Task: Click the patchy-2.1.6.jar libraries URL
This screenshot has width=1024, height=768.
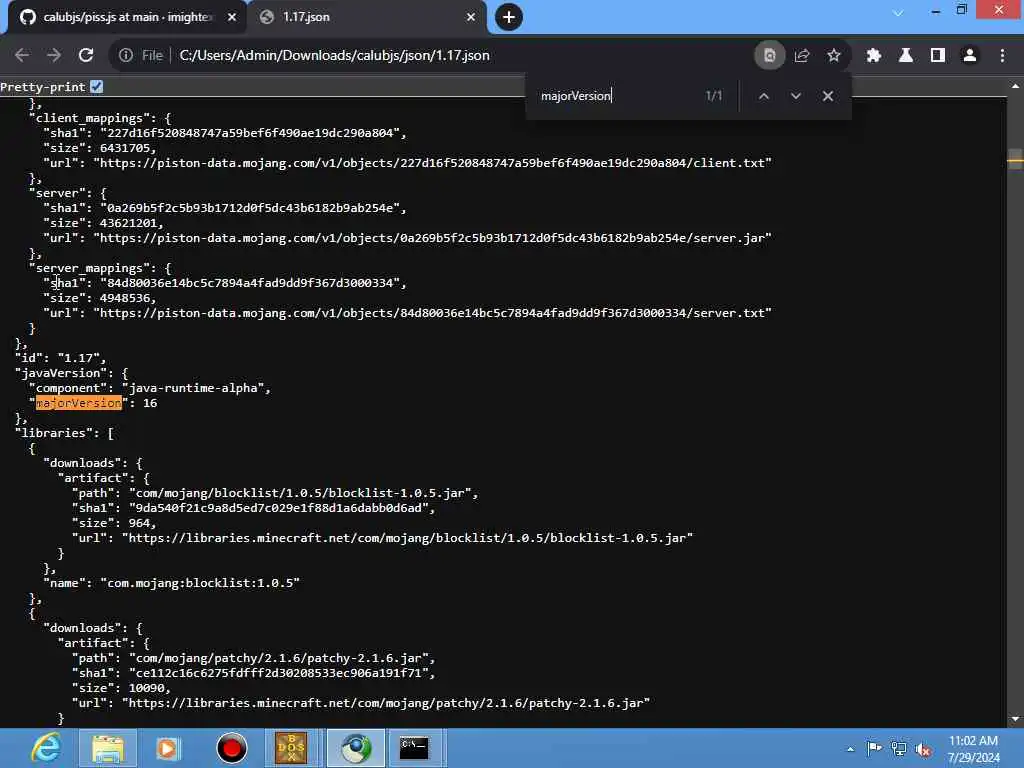Action: pyautogui.click(x=385, y=703)
